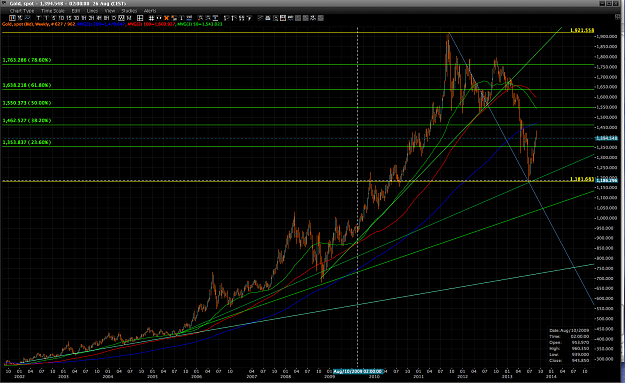
Task: Open the View menu
Action: (x=110, y=11)
